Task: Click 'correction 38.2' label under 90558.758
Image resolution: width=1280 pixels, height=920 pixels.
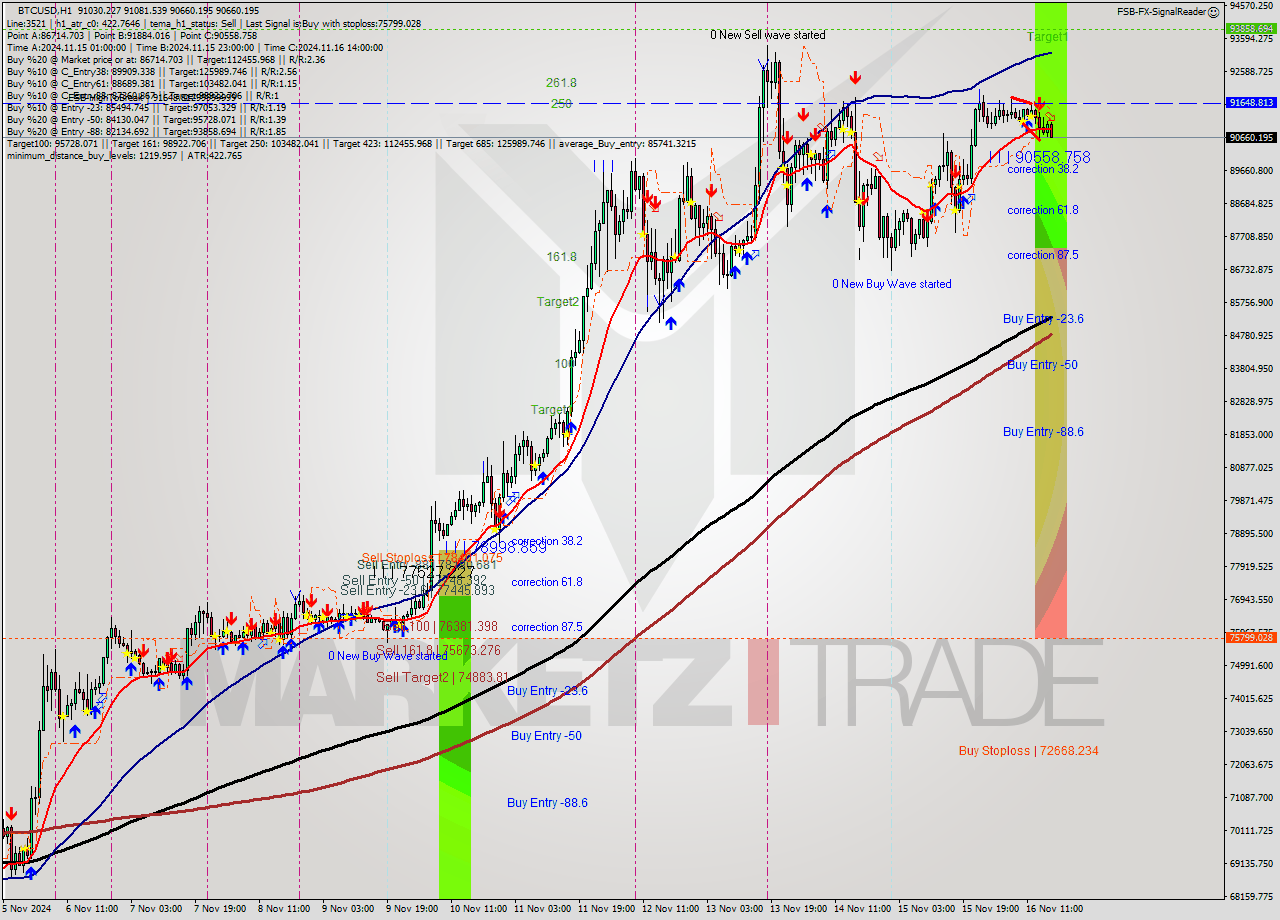Action: pos(1042,170)
